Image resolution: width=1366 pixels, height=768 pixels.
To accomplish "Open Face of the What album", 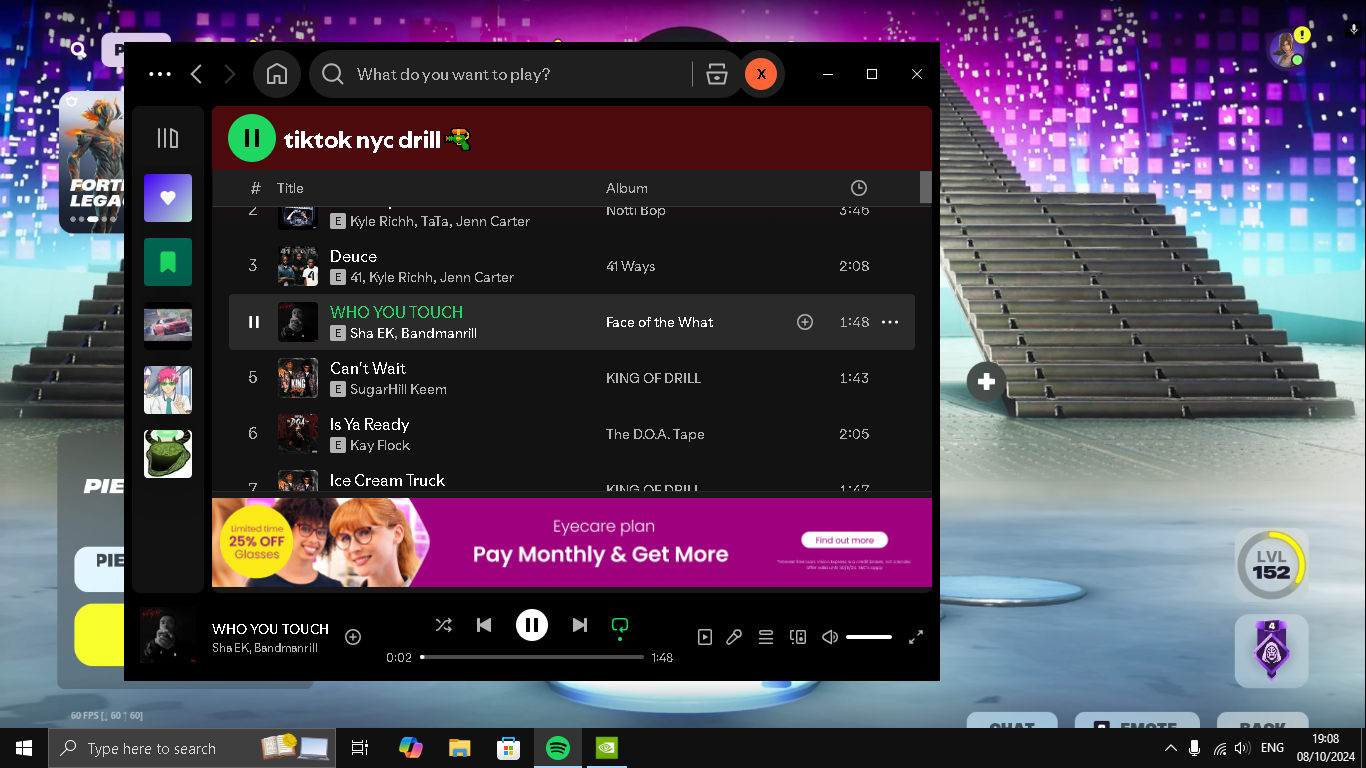I will pyautogui.click(x=660, y=322).
